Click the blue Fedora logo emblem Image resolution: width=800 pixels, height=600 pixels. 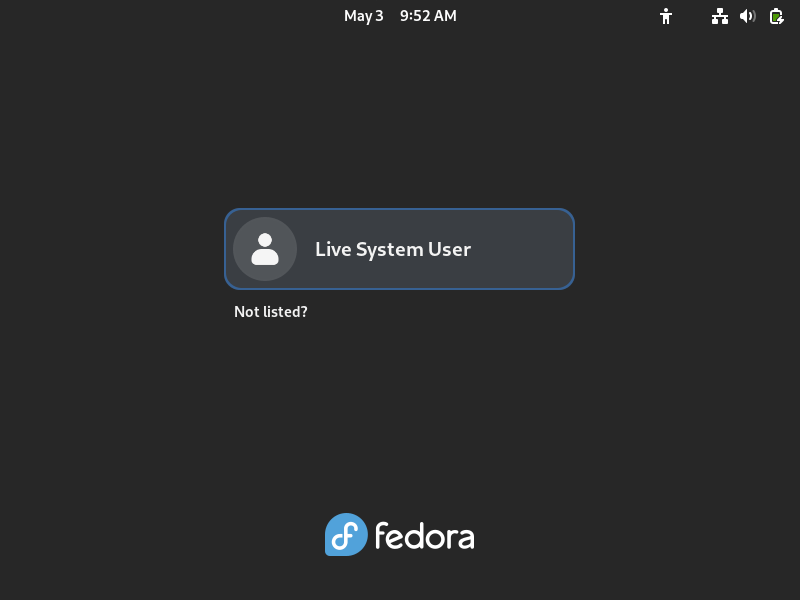click(346, 534)
